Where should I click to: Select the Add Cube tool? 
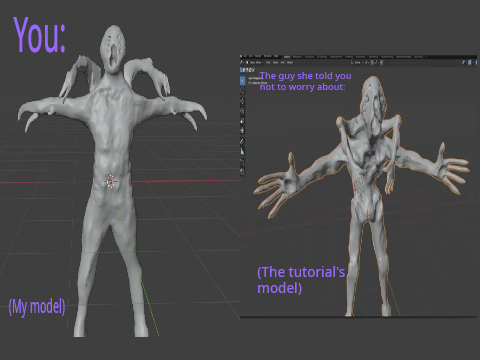pyautogui.click(x=242, y=162)
